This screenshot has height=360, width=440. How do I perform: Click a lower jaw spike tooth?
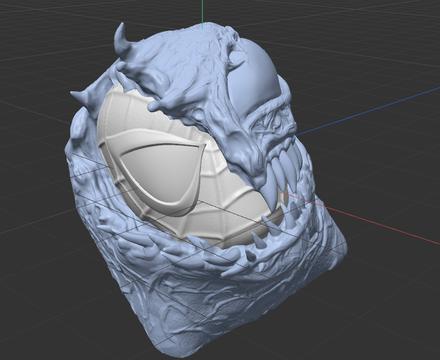point(258,239)
